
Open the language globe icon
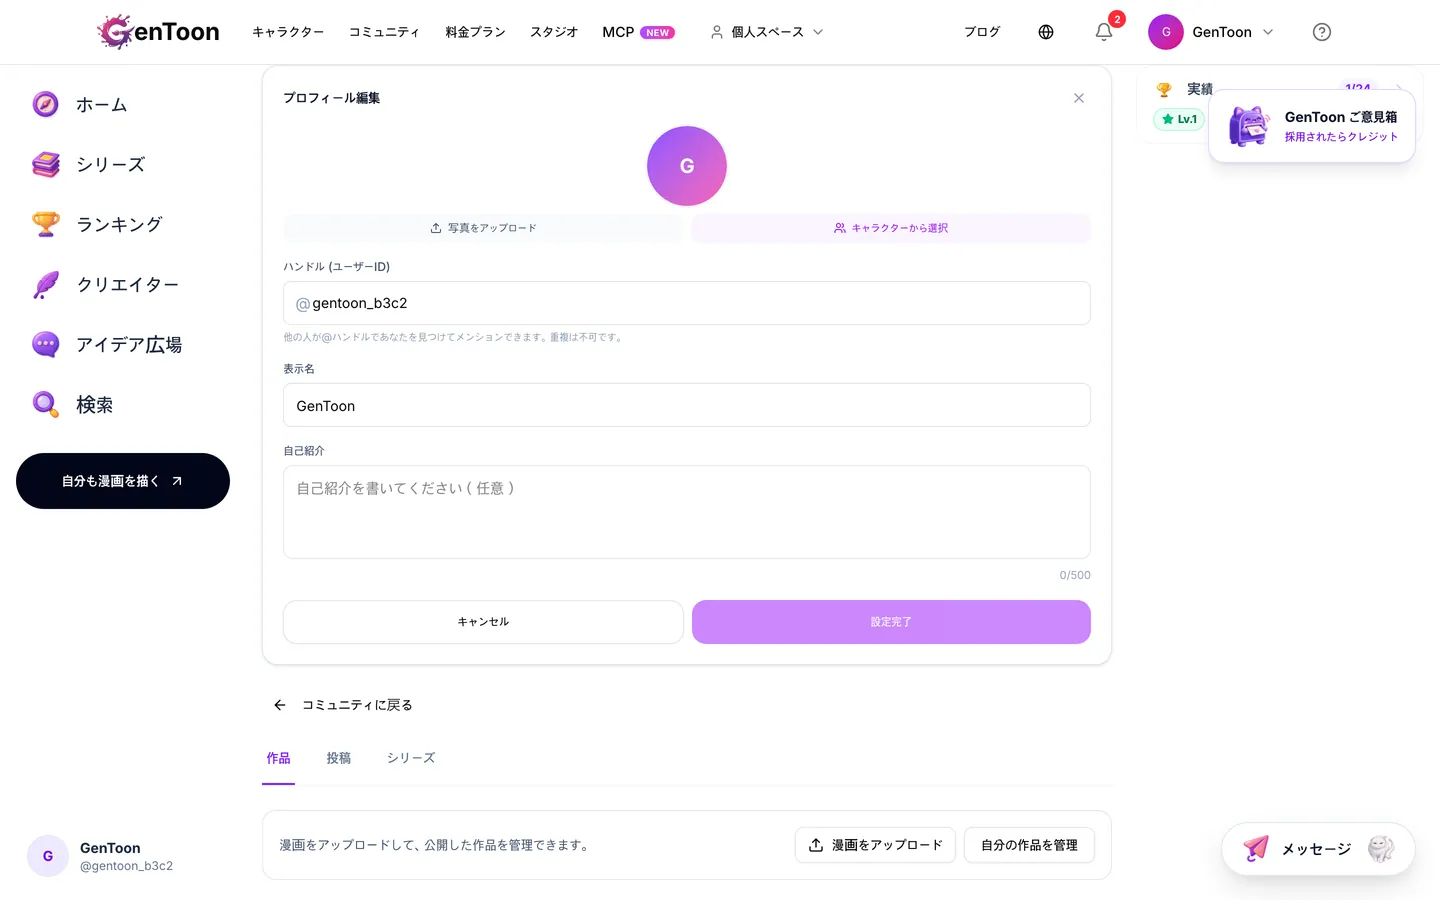tap(1046, 32)
